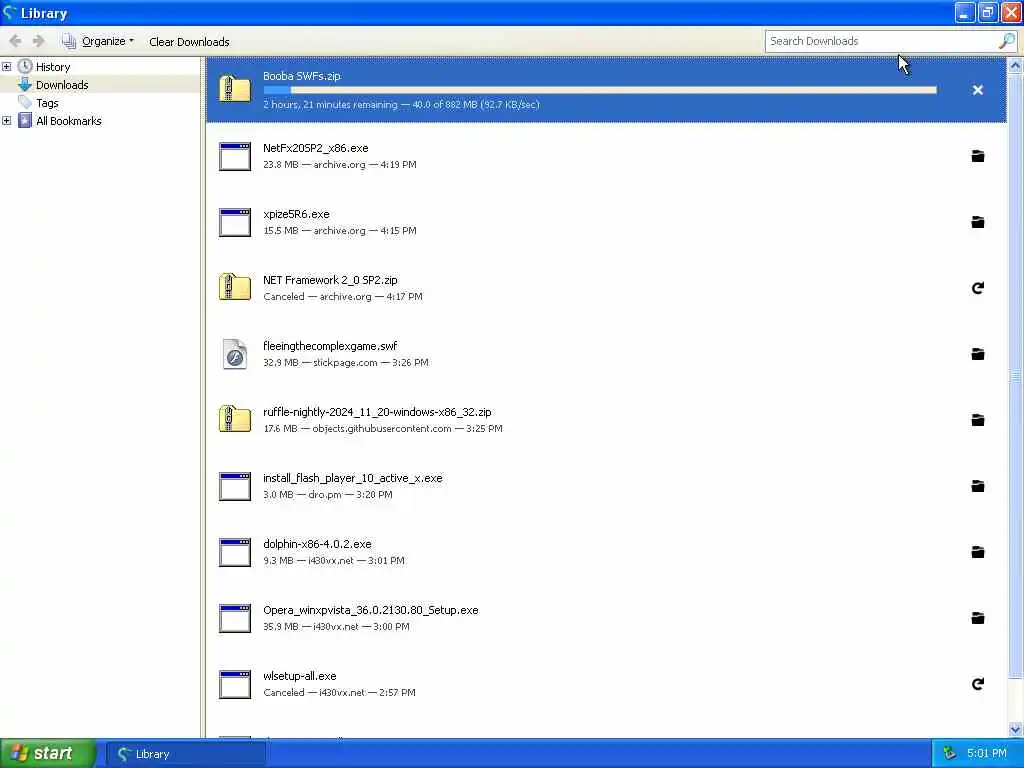Screen dimensions: 1024x768
Task: Go forward using the toolbar forward arrow
Action: [x=39, y=41]
